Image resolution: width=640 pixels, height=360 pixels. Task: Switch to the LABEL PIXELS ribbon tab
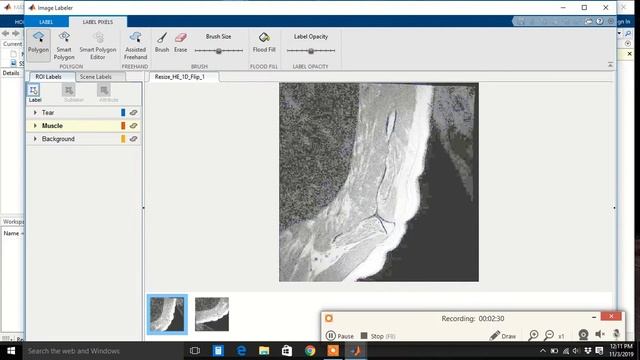click(x=98, y=22)
